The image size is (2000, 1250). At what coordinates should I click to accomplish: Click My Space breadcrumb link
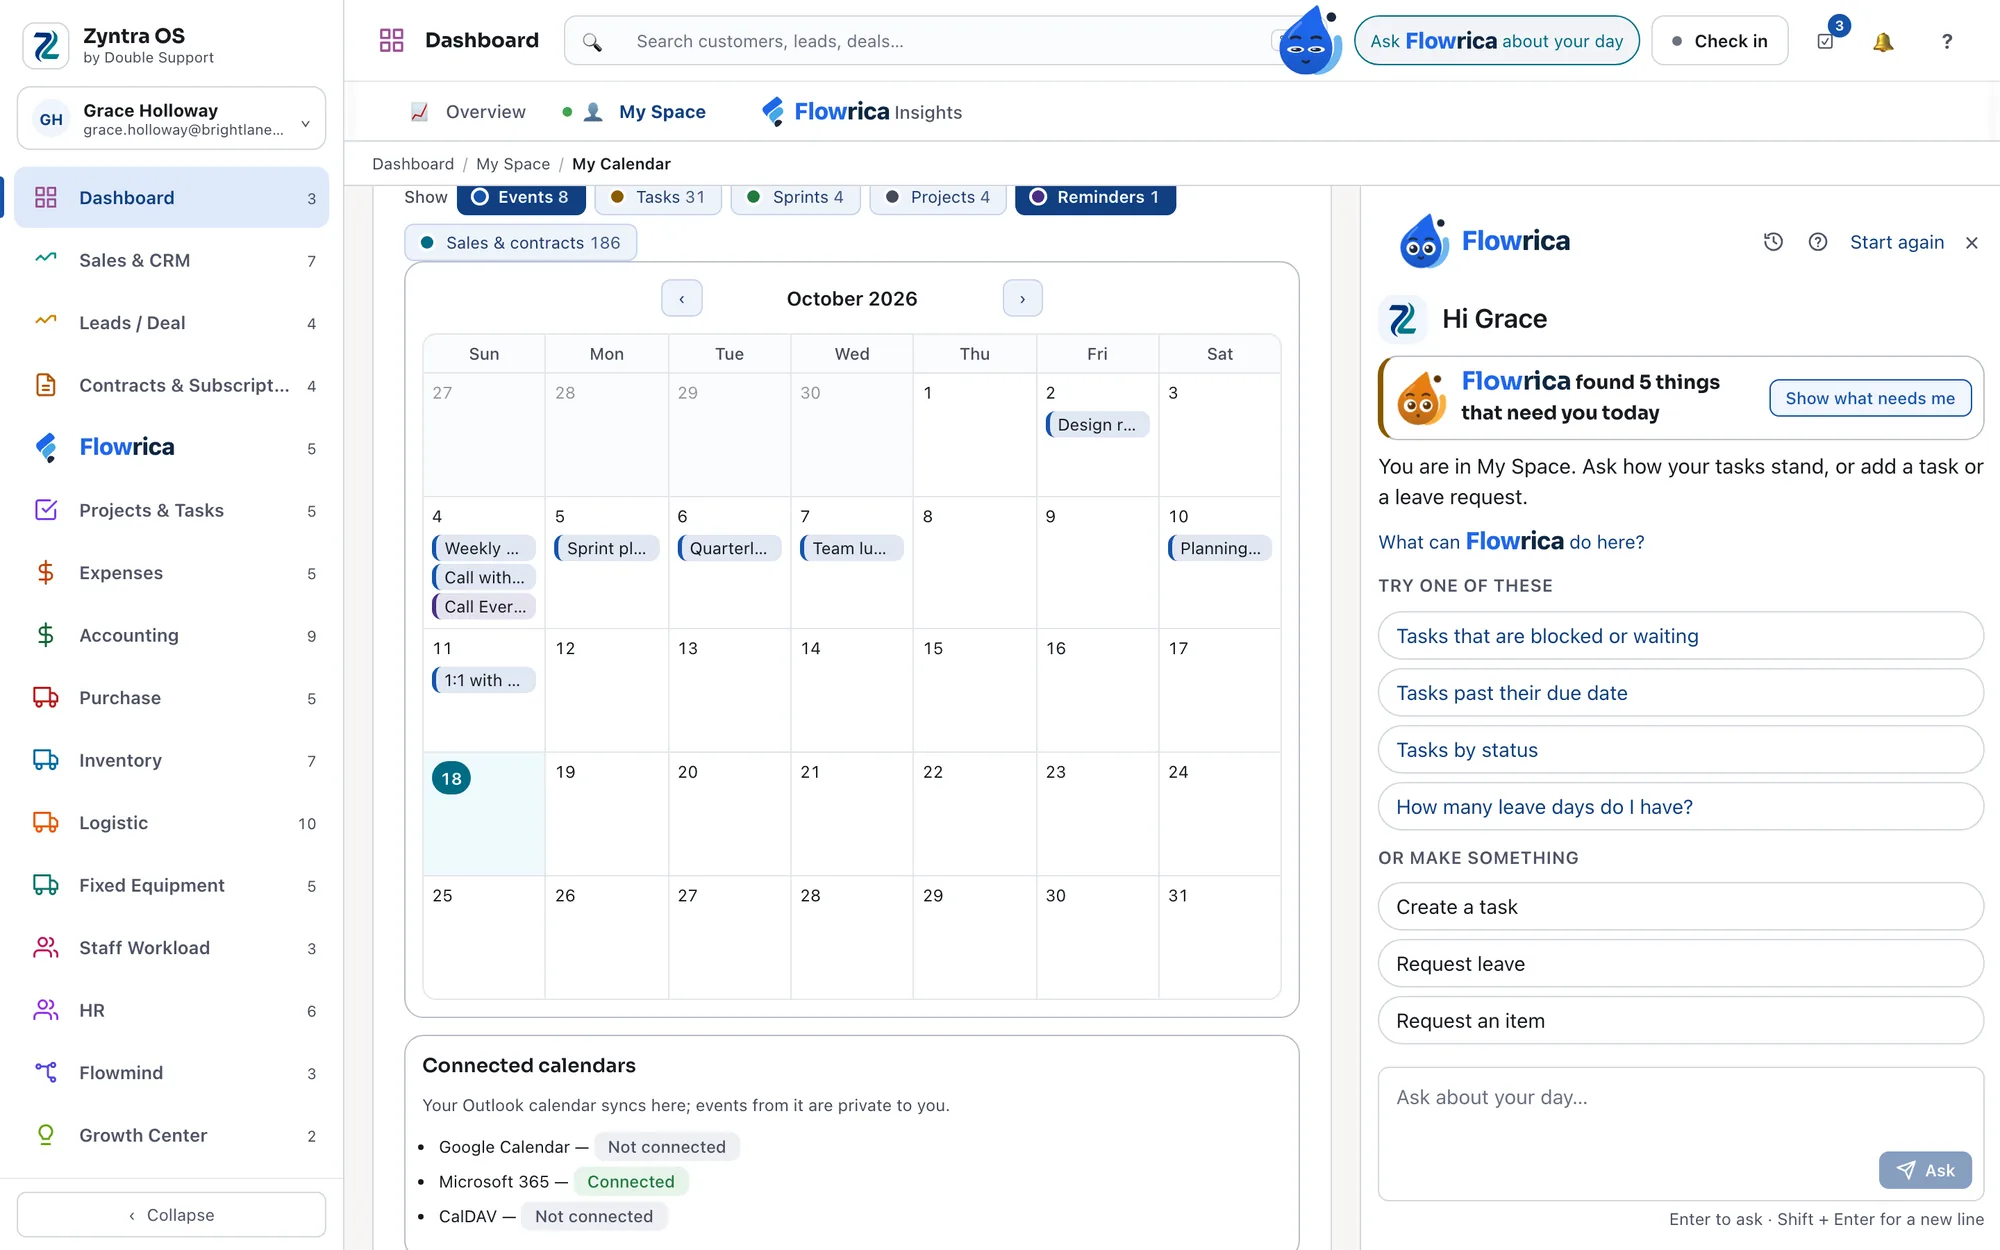click(x=513, y=164)
